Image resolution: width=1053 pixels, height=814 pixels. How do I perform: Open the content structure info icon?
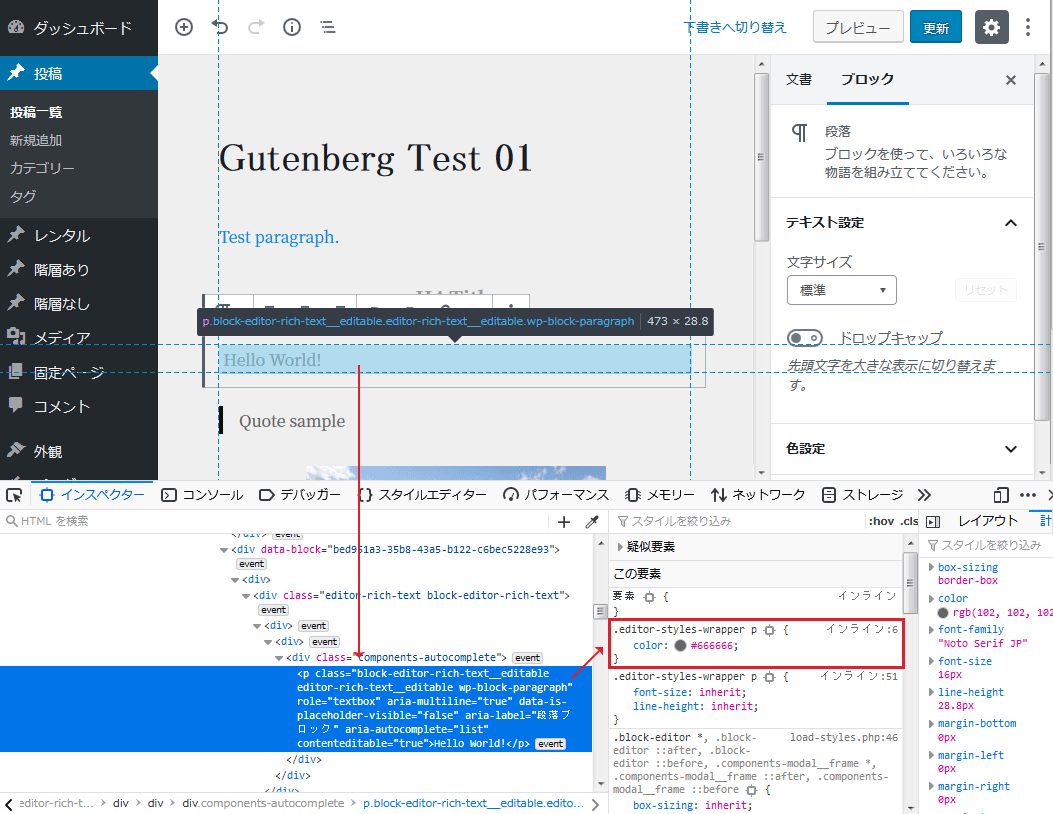click(292, 27)
